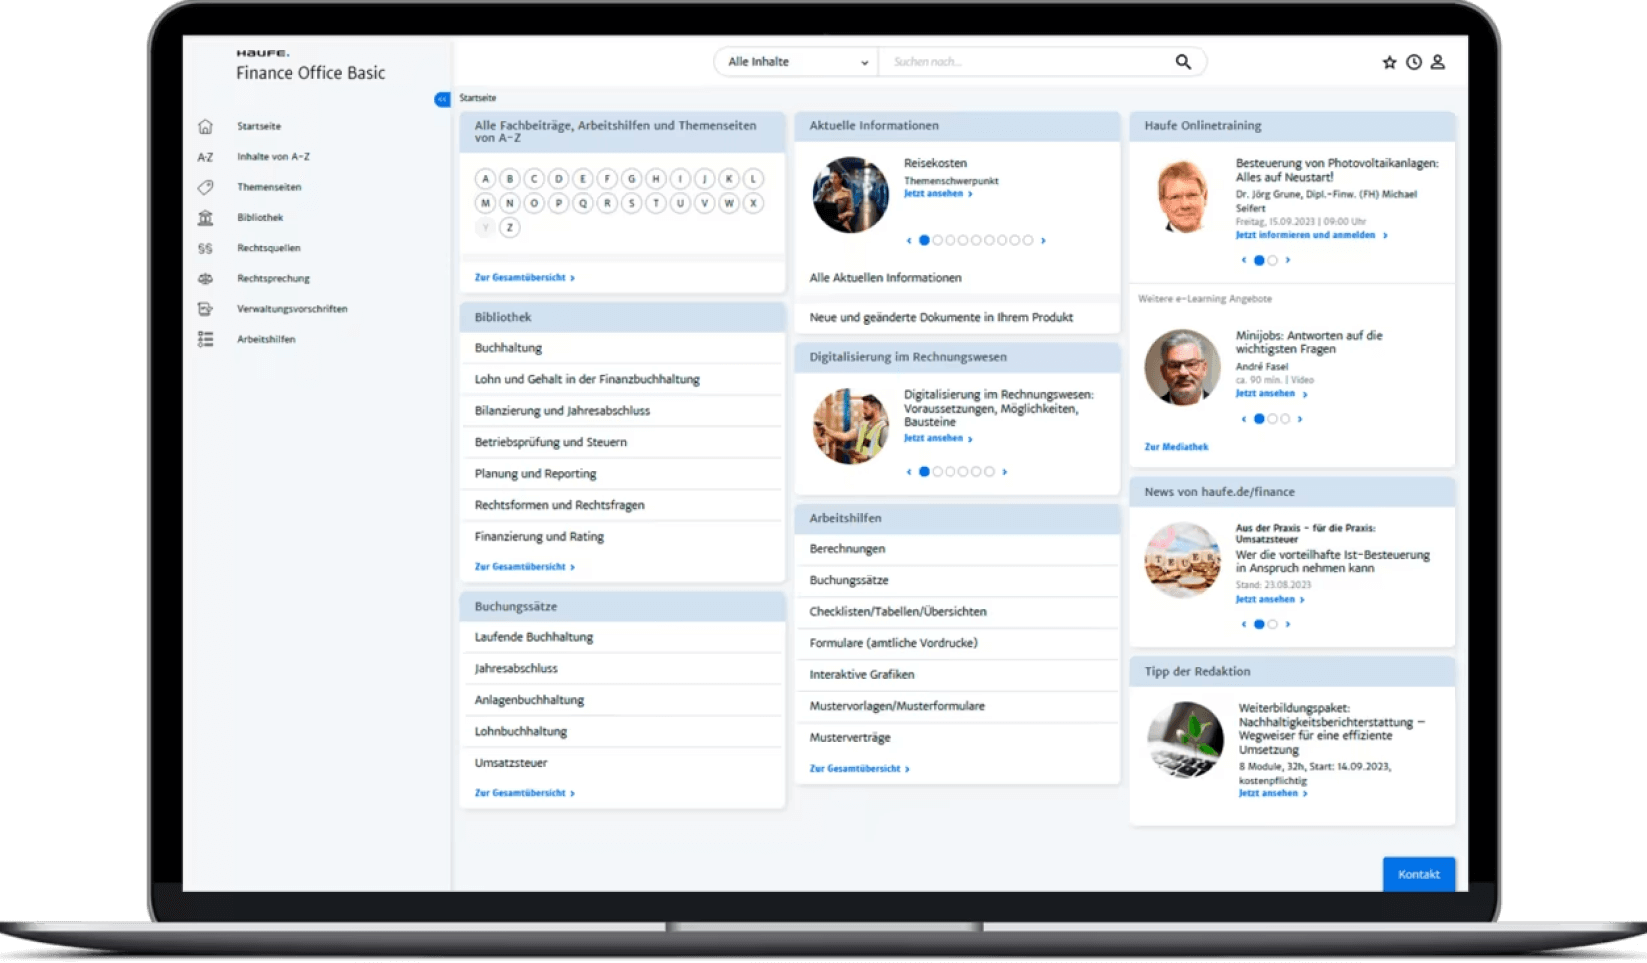Click the search magnifier icon
Screen dimensions: 1647x963
1183,62
